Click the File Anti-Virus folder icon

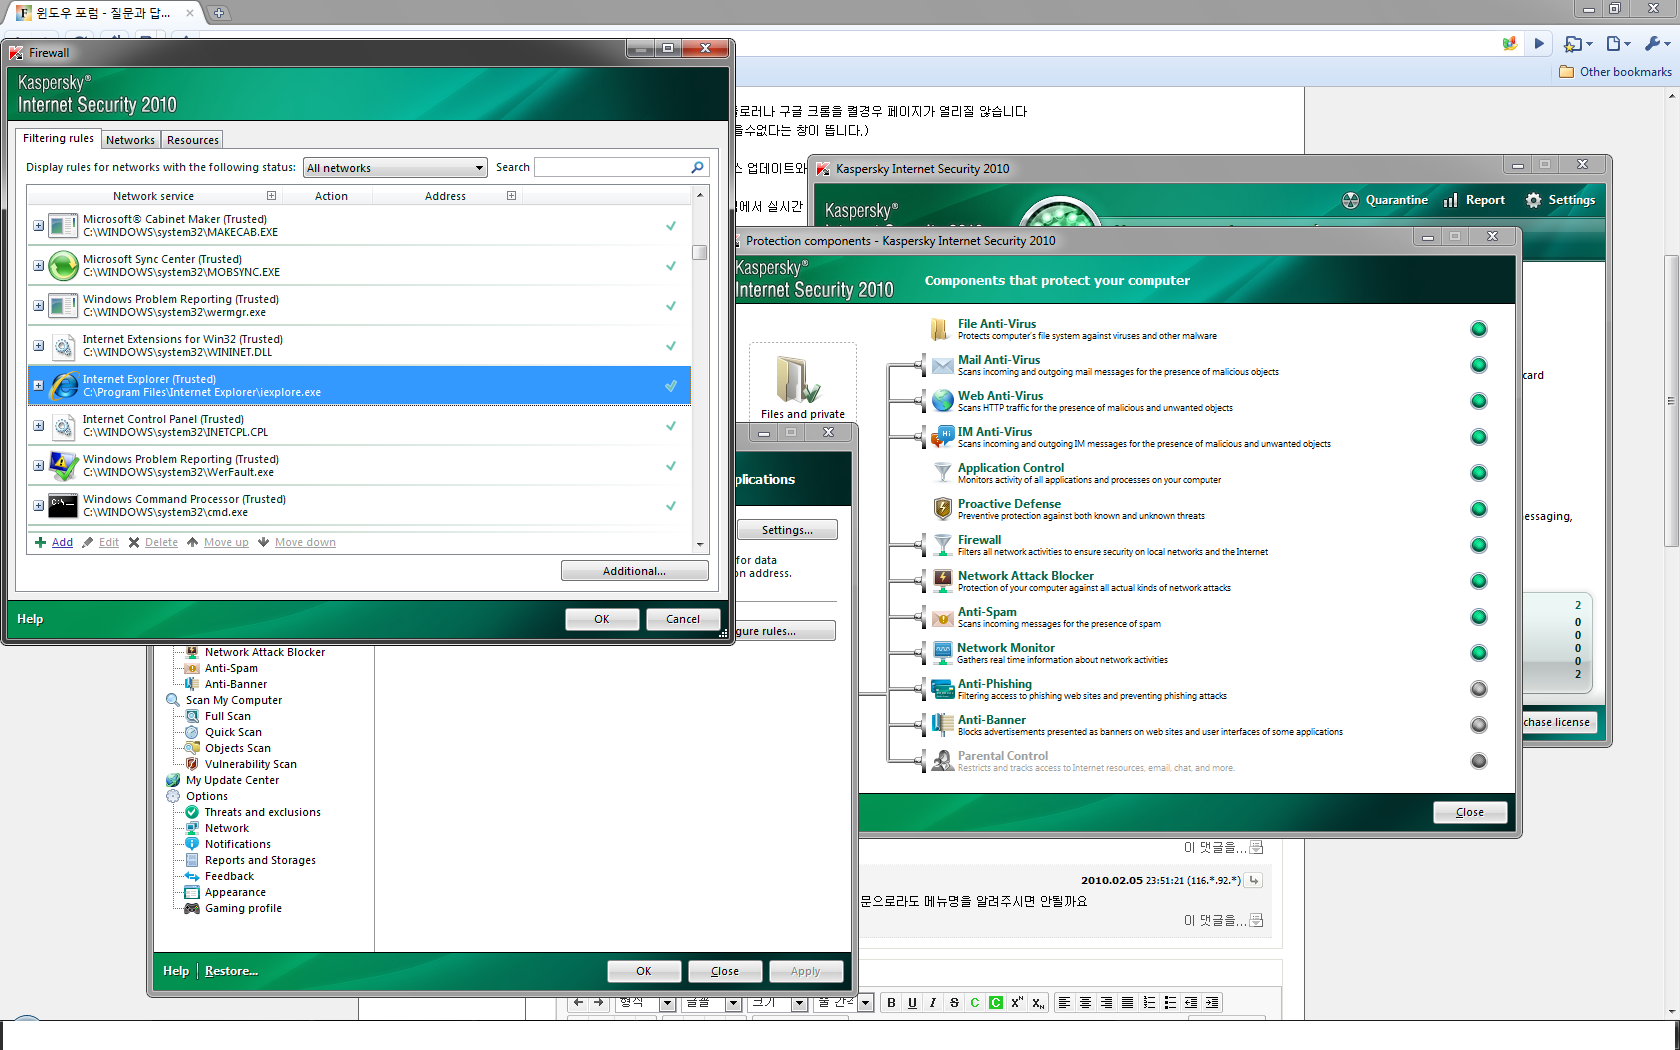click(x=940, y=329)
